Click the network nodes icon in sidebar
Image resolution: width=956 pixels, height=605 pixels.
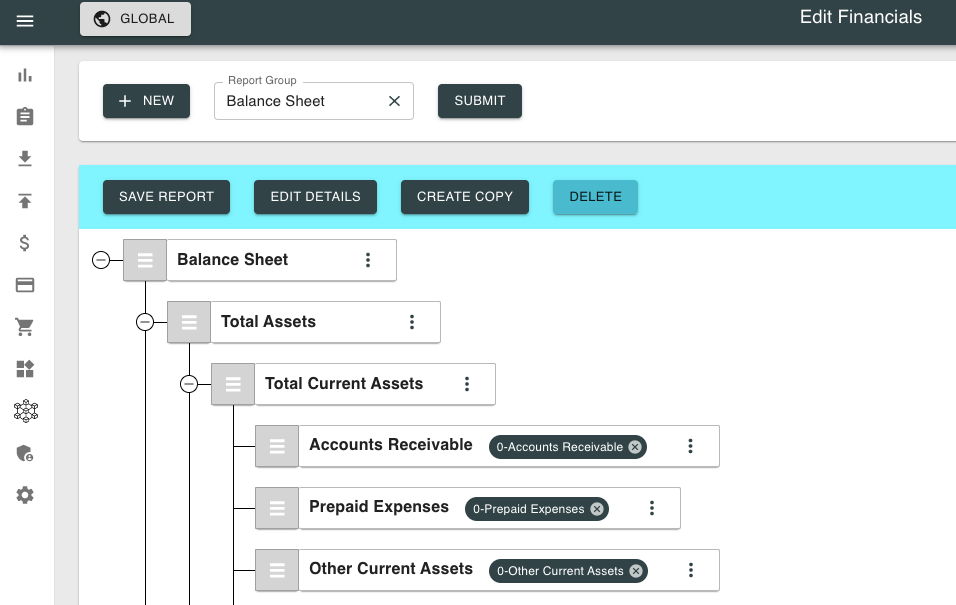coord(25,410)
